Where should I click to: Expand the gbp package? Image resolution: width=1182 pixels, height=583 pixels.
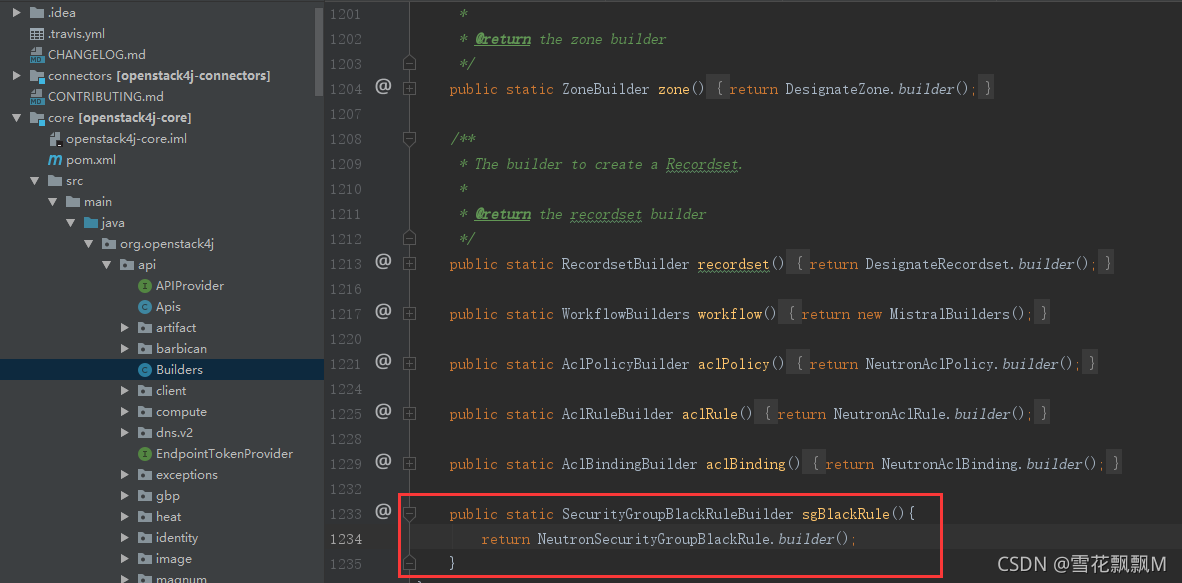(125, 496)
